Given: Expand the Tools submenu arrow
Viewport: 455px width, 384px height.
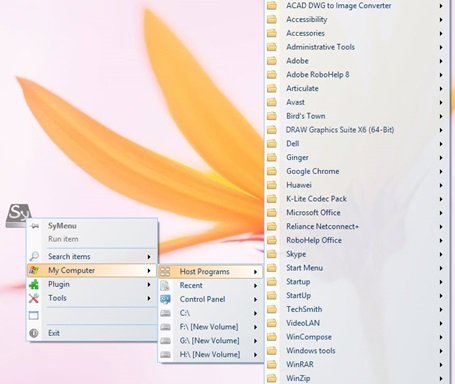Looking at the screenshot, I should pyautogui.click(x=149, y=298).
